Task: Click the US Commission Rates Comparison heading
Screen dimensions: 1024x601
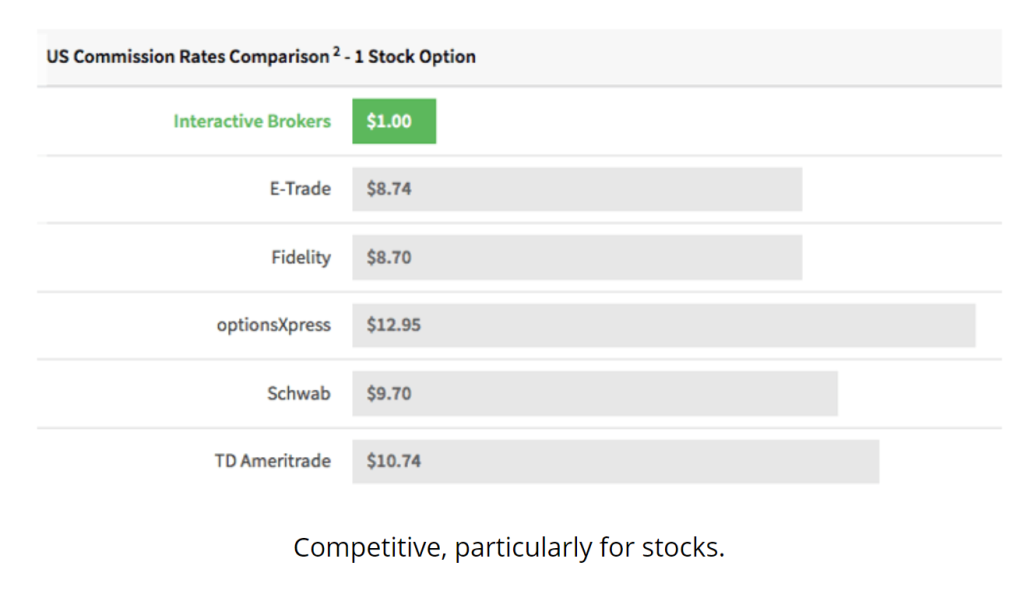Action: click(x=188, y=57)
